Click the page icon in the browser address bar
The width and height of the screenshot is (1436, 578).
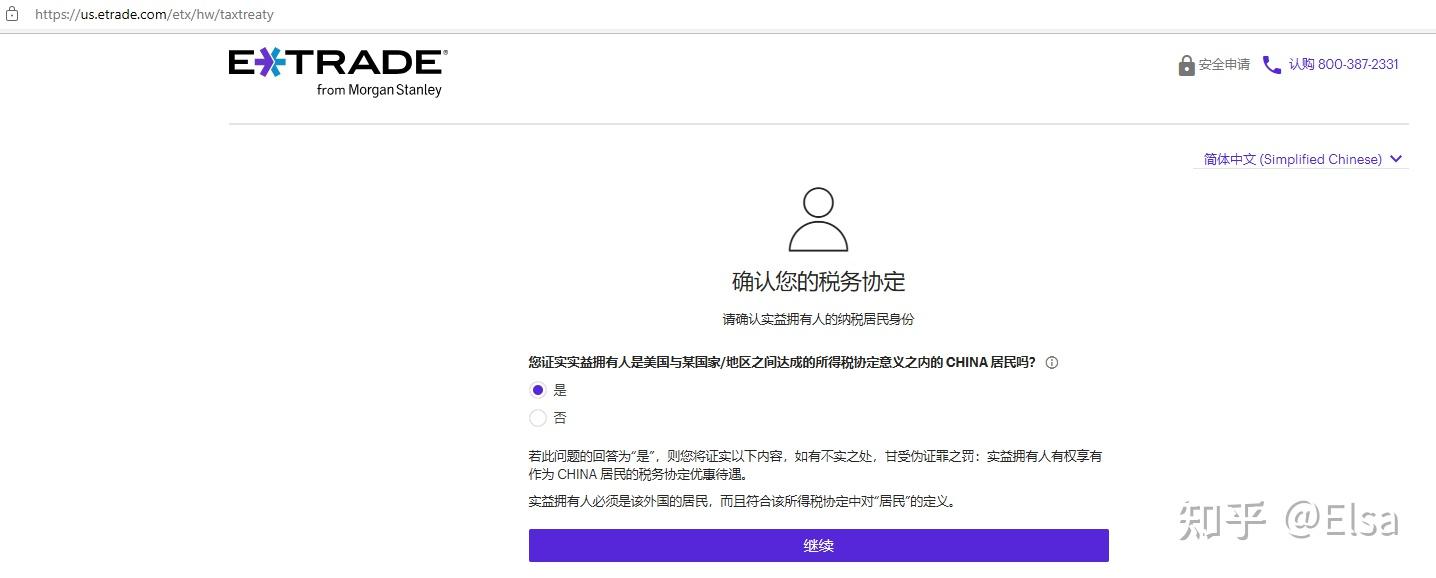[x=11, y=14]
